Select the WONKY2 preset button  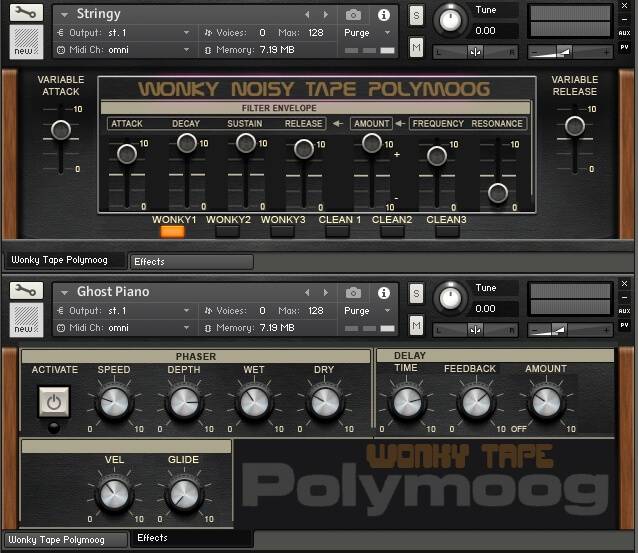pos(228,231)
